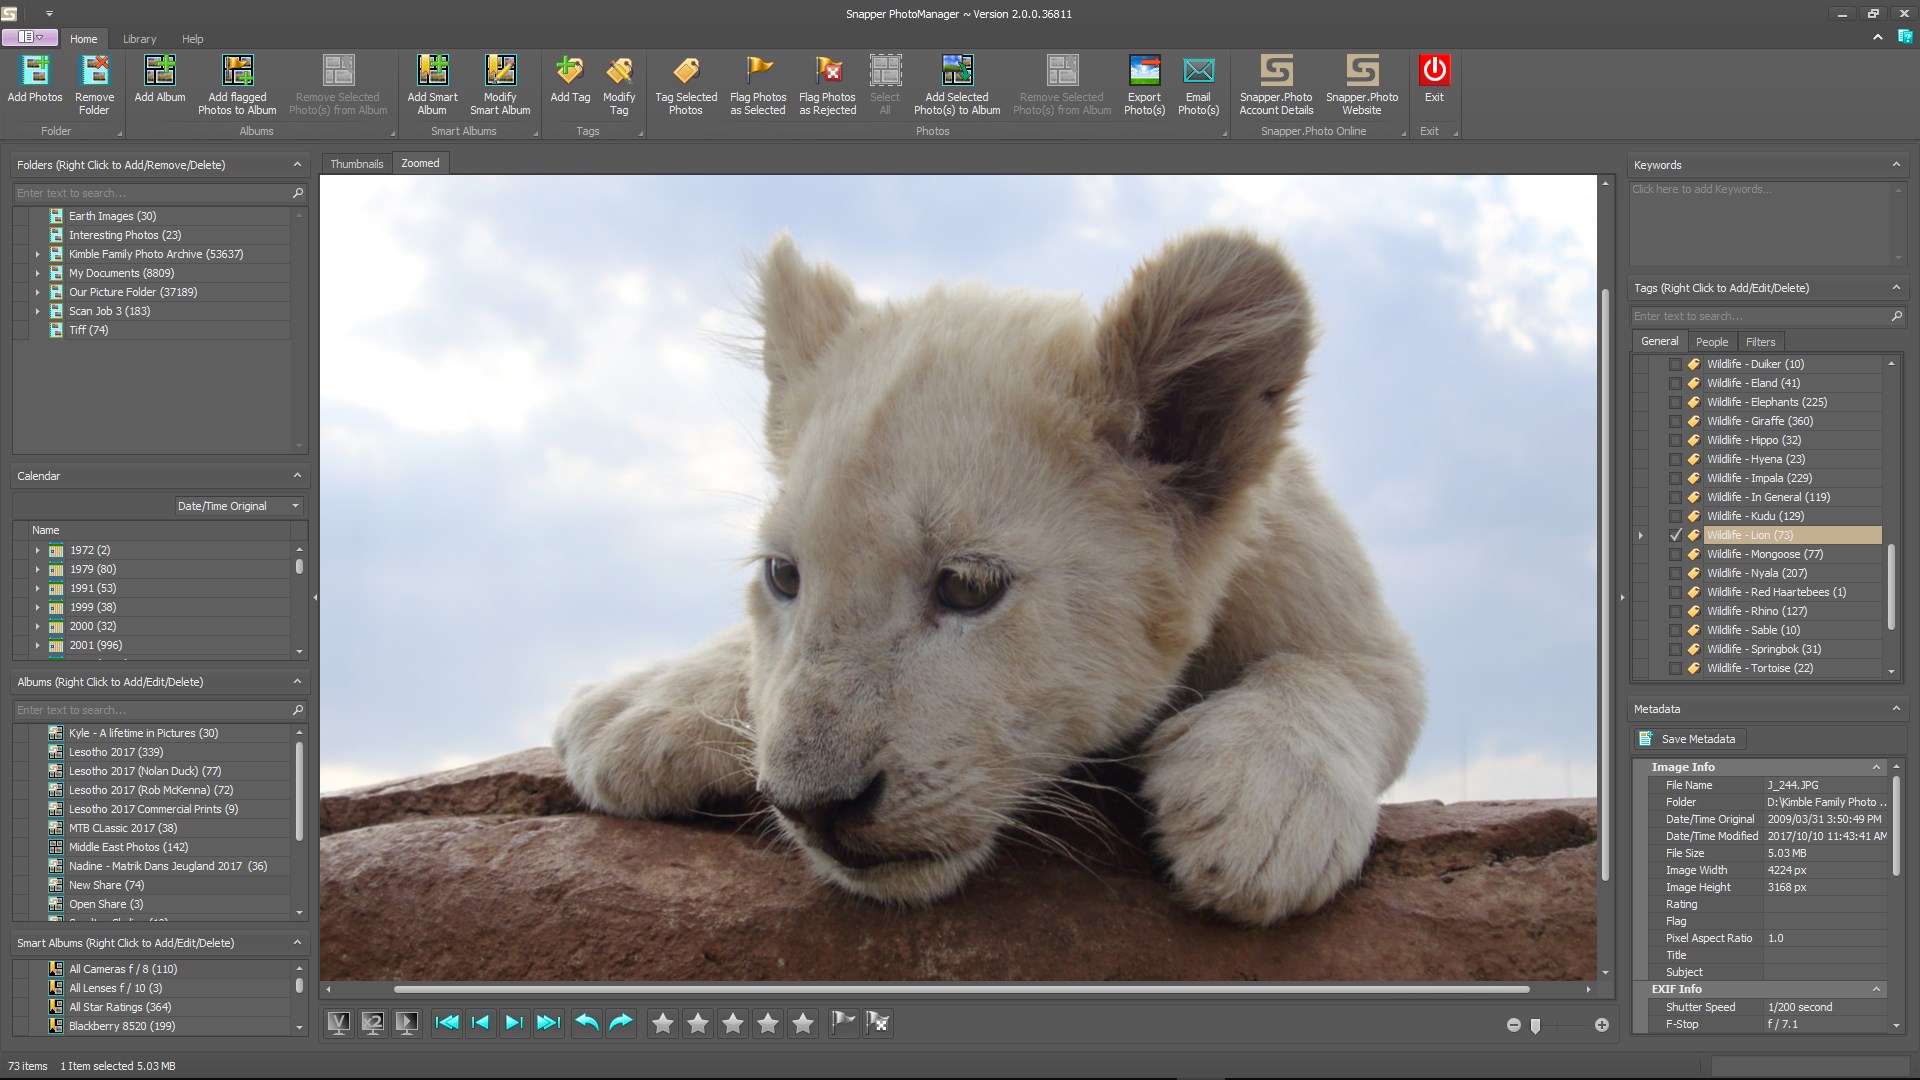Screen dimensions: 1920x1080
Task: Open the People tags tab
Action: click(1711, 342)
